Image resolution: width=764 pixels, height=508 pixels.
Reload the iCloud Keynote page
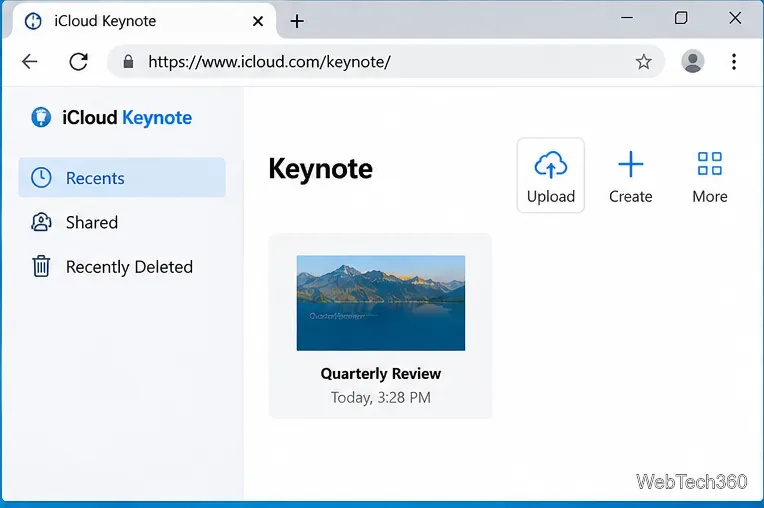click(78, 61)
